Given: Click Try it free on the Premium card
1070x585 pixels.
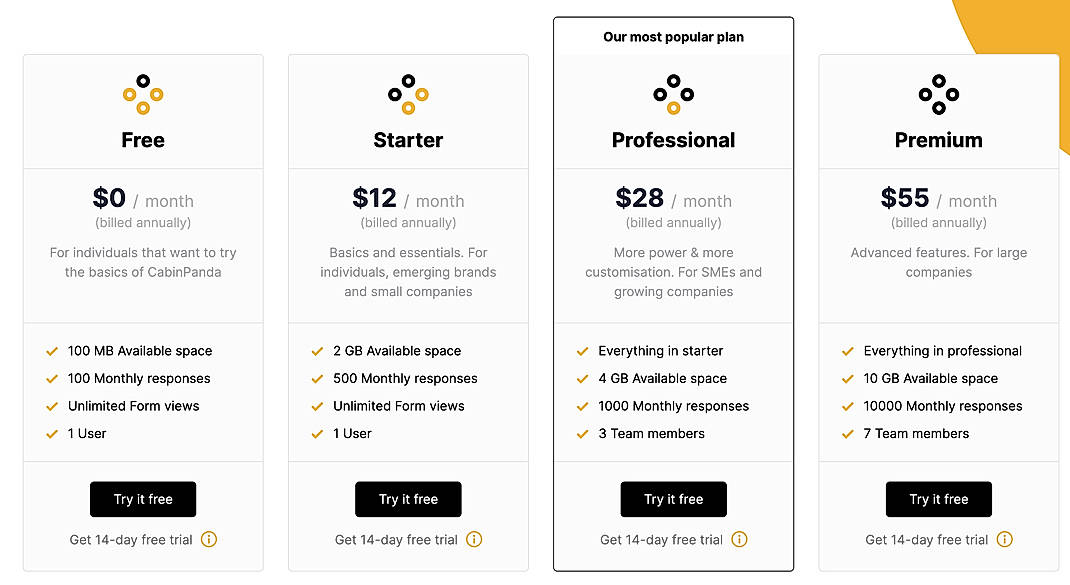Looking at the screenshot, I should click(x=938, y=499).
